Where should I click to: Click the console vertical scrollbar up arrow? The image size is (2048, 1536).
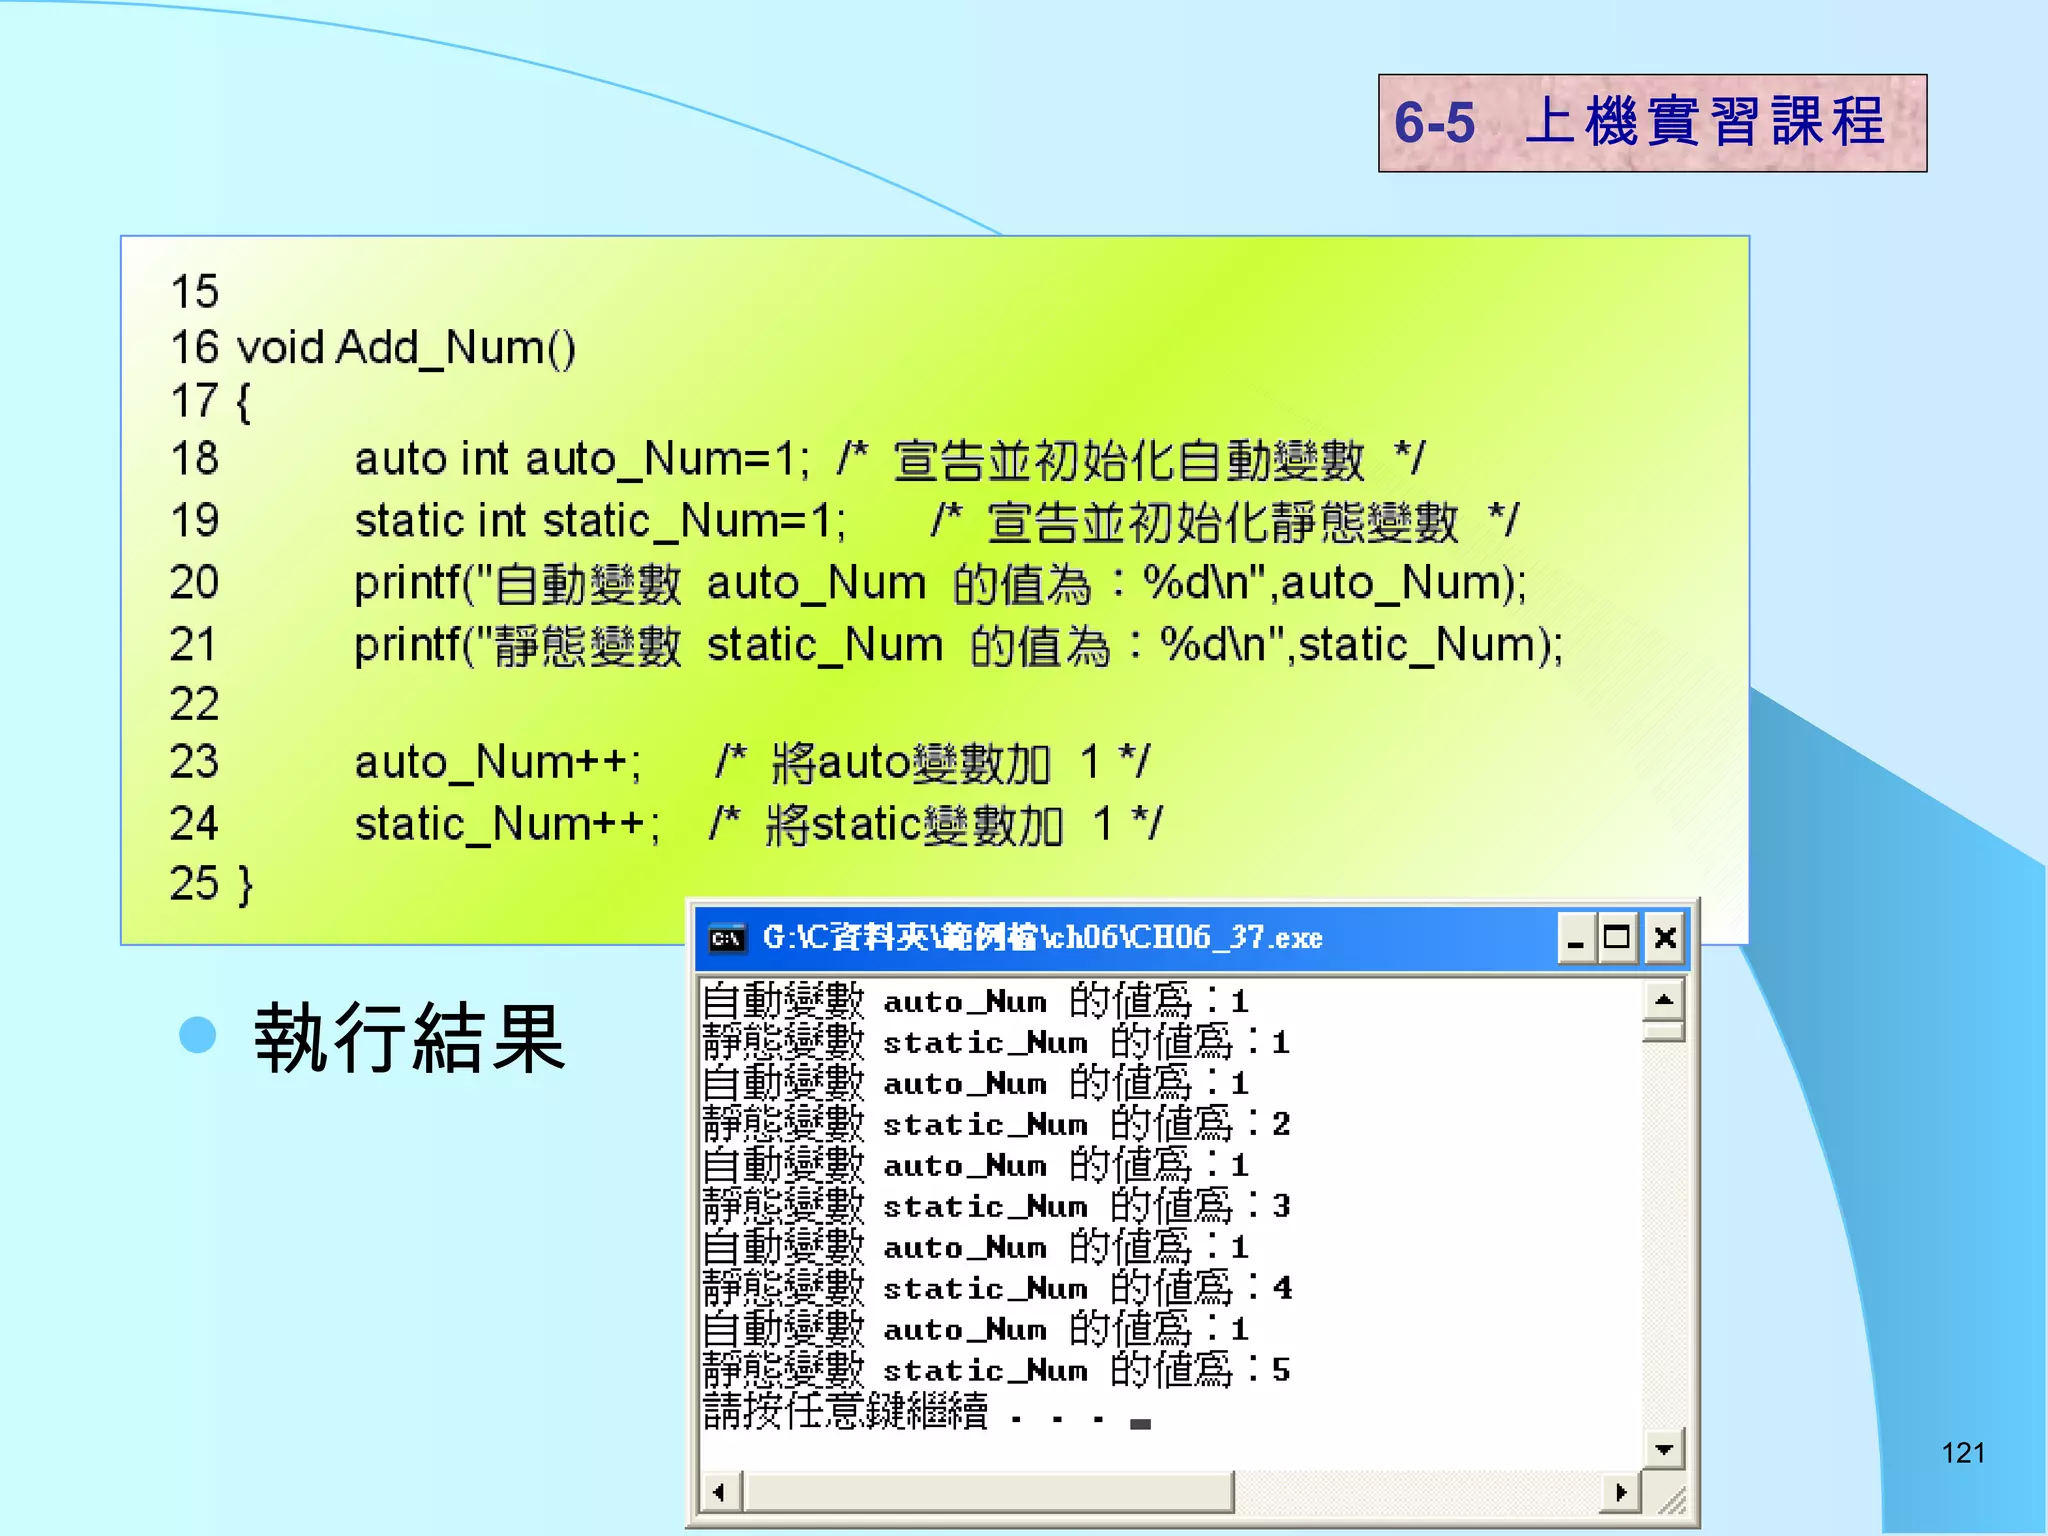point(1664,1000)
